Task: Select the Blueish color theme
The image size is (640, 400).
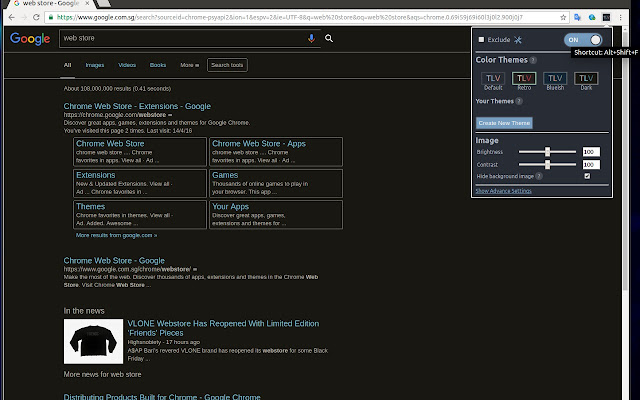Action: click(x=555, y=81)
